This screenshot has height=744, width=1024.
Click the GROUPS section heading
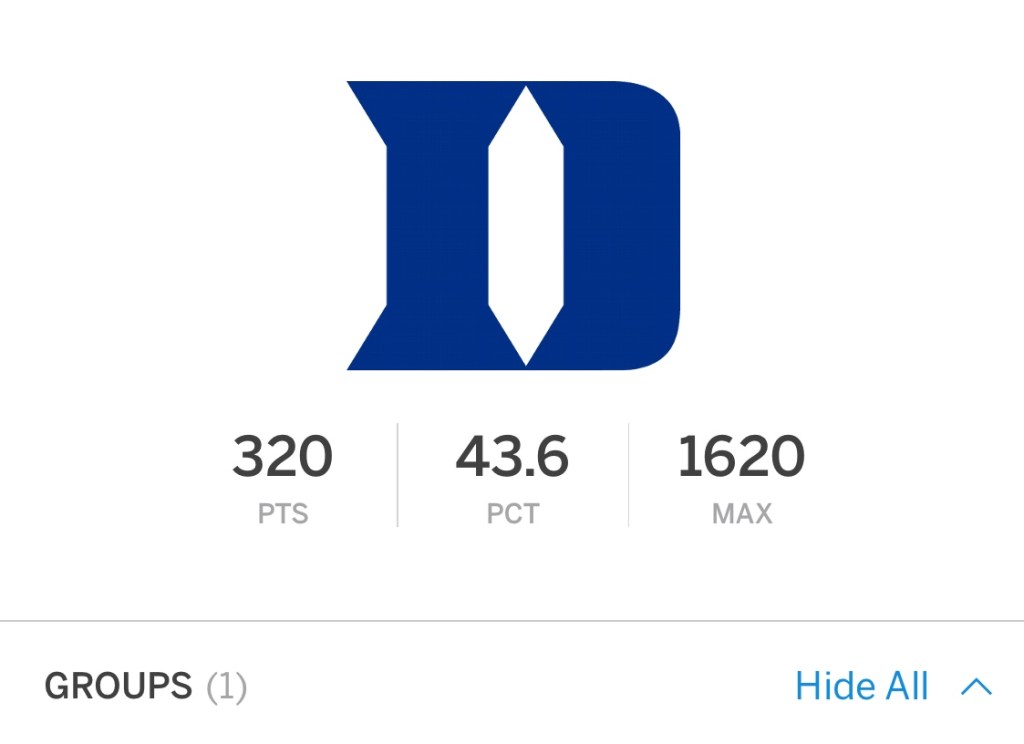coord(118,687)
